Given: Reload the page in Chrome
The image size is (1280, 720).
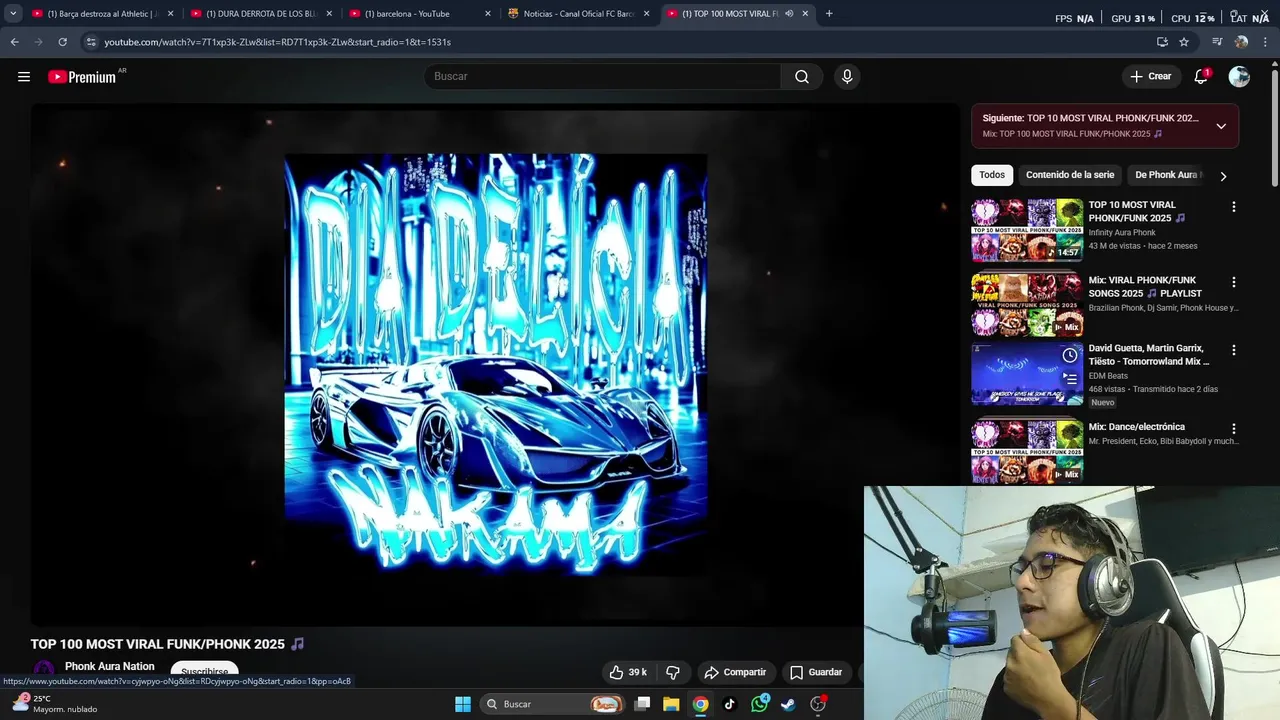Looking at the screenshot, I should pyautogui.click(x=62, y=42).
